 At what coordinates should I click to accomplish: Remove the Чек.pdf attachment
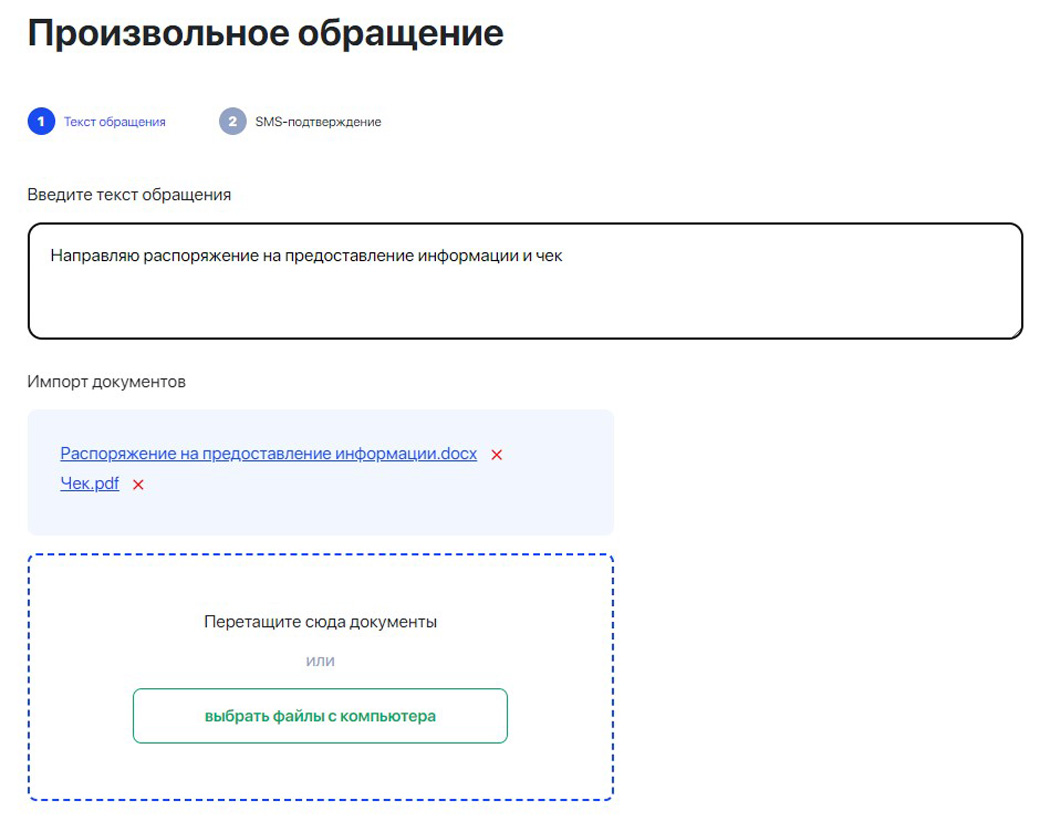click(x=138, y=485)
